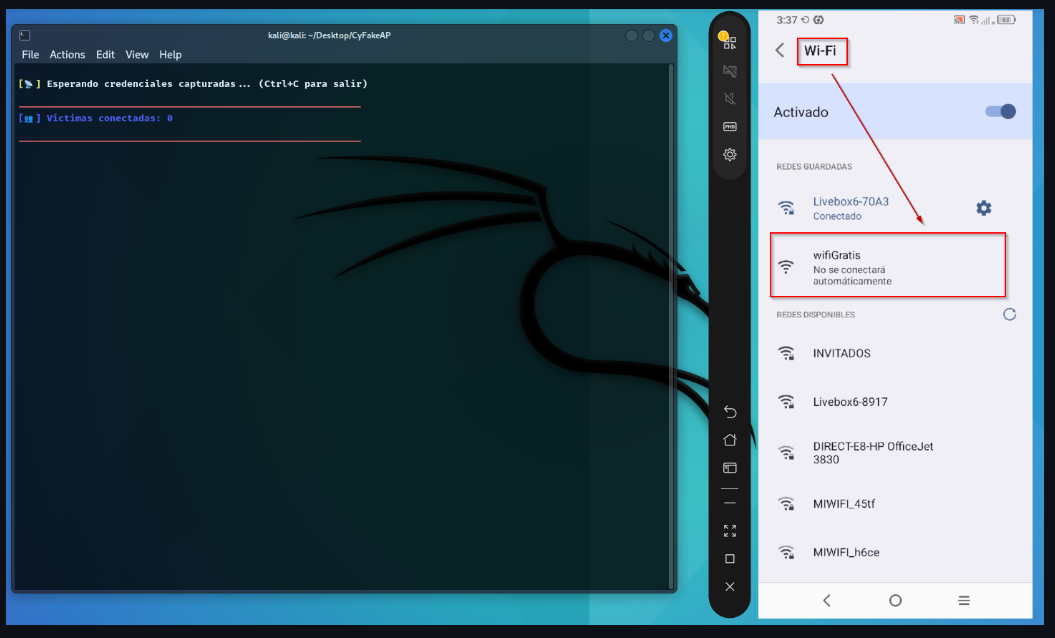The width and height of the screenshot is (1055, 638).
Task: Close the mirroring toolbar with the X icon
Action: tap(730, 587)
